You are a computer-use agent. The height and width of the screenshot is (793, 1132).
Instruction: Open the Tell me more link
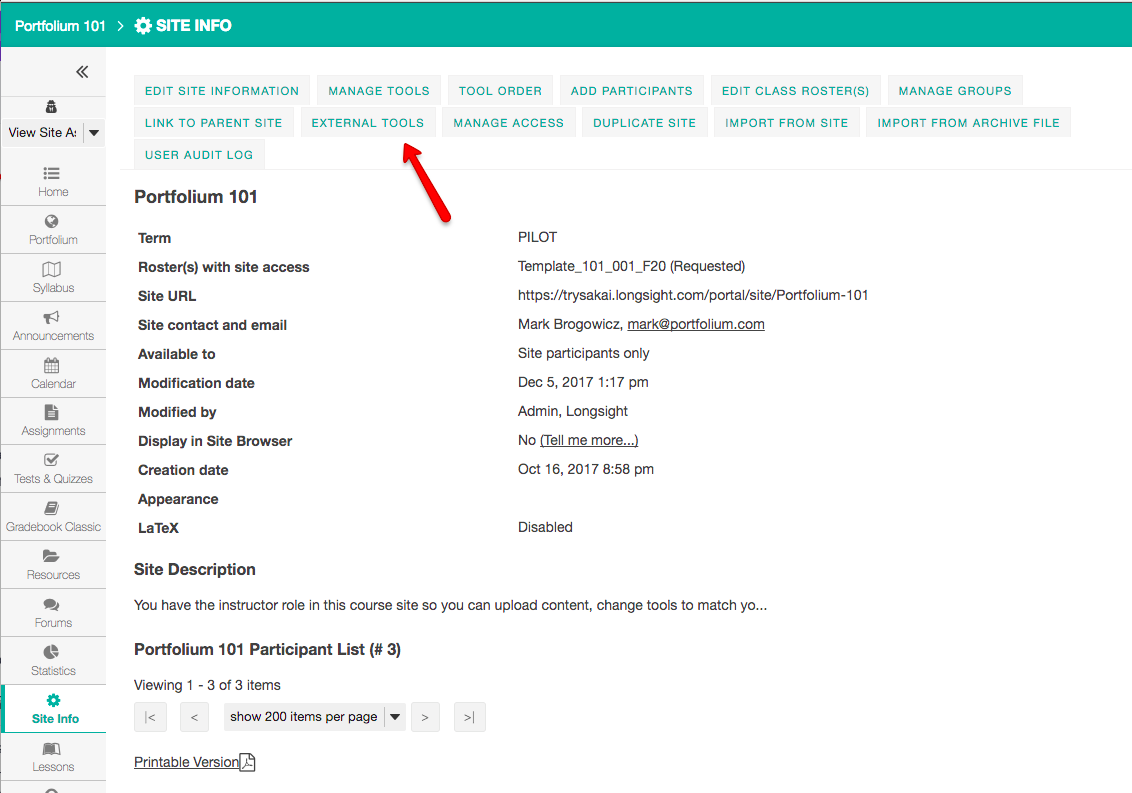tap(589, 440)
